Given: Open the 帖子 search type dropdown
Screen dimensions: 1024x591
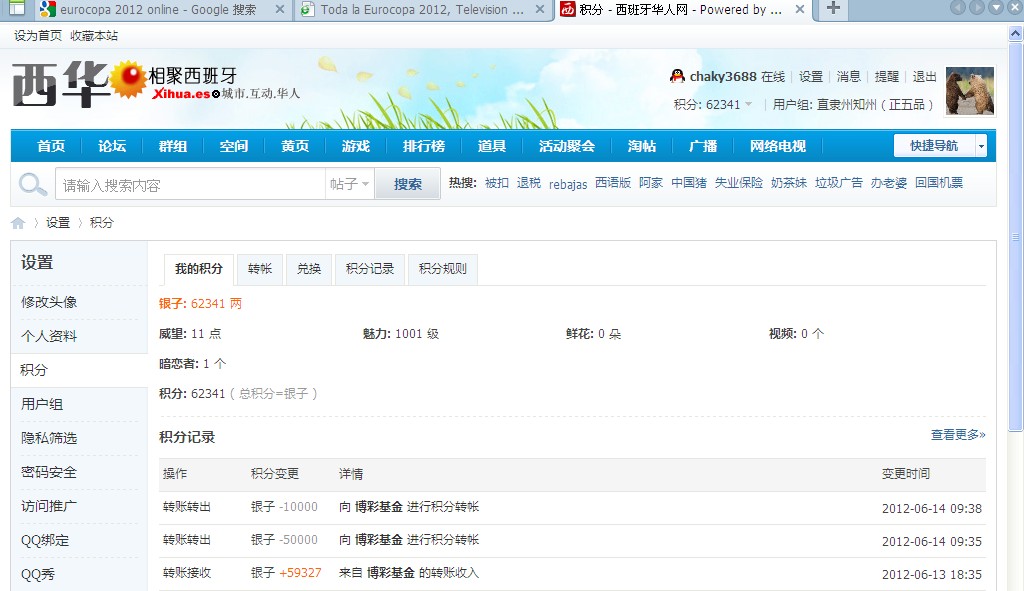Looking at the screenshot, I should 351,184.
